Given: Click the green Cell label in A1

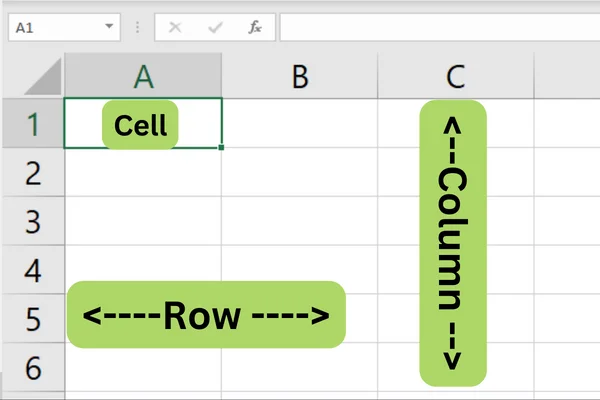Looking at the screenshot, I should (140, 125).
